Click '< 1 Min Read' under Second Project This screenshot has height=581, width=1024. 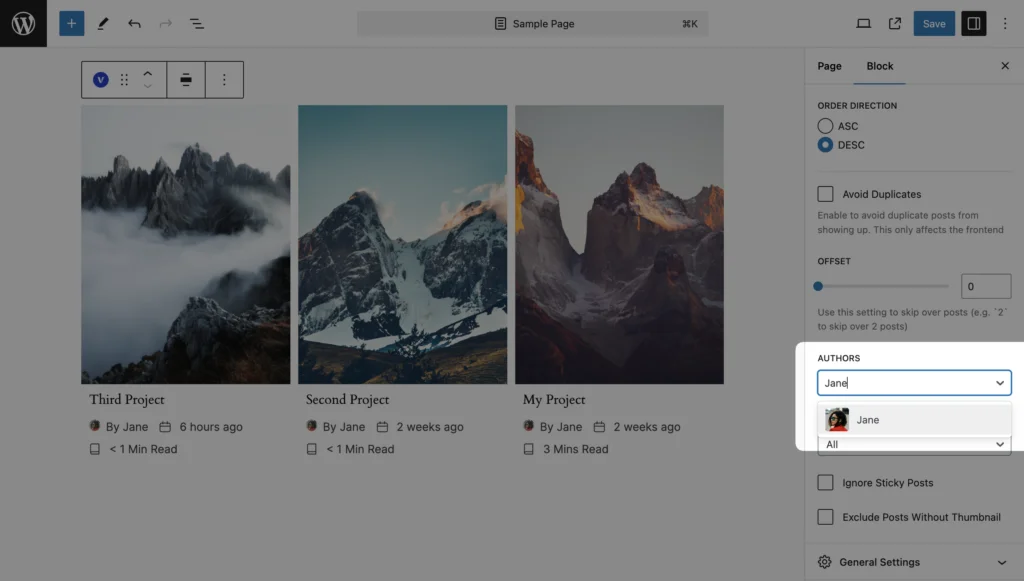point(360,449)
